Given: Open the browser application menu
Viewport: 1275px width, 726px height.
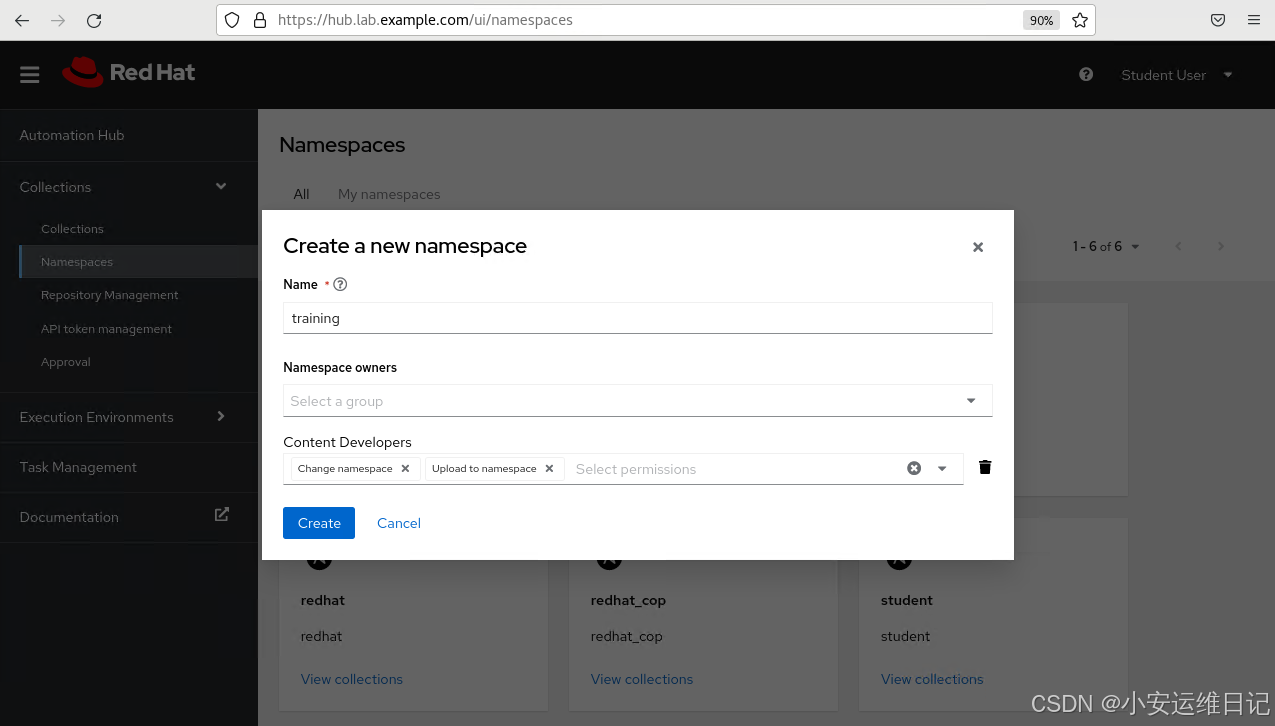Looking at the screenshot, I should coord(1253,20).
